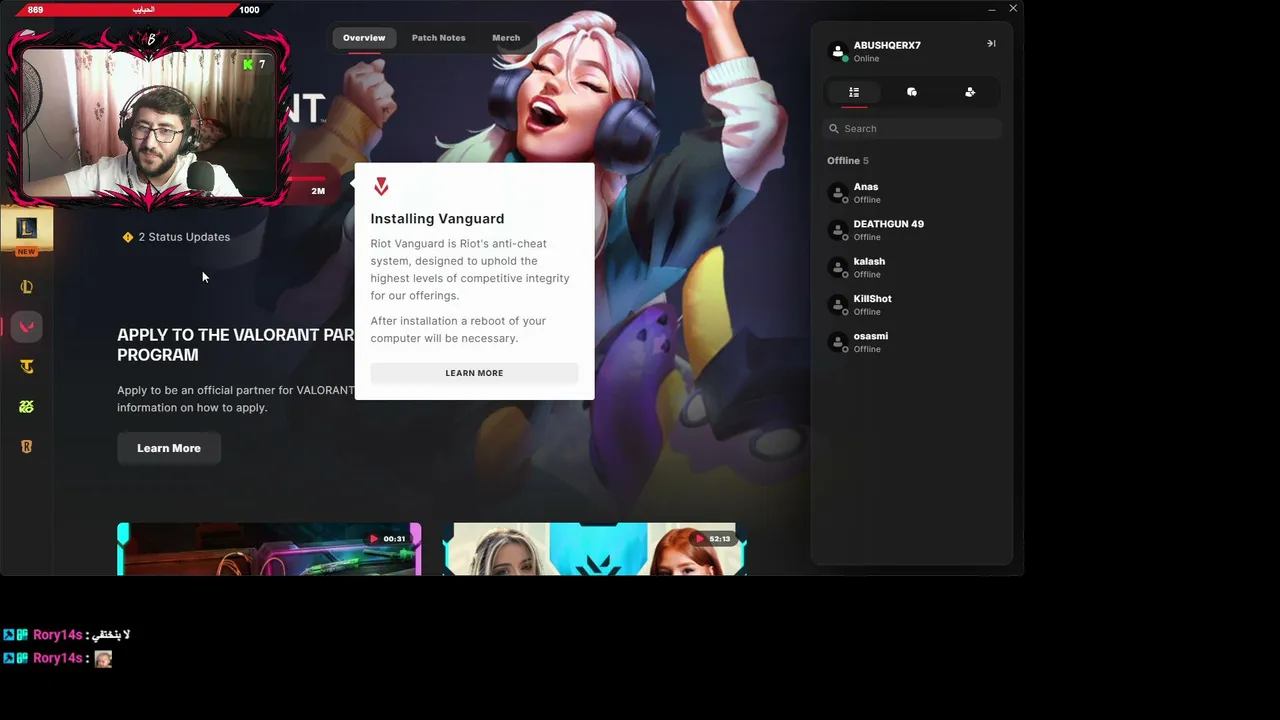Close the Riot Client window
The width and height of the screenshot is (1280, 720).
[x=1013, y=8]
